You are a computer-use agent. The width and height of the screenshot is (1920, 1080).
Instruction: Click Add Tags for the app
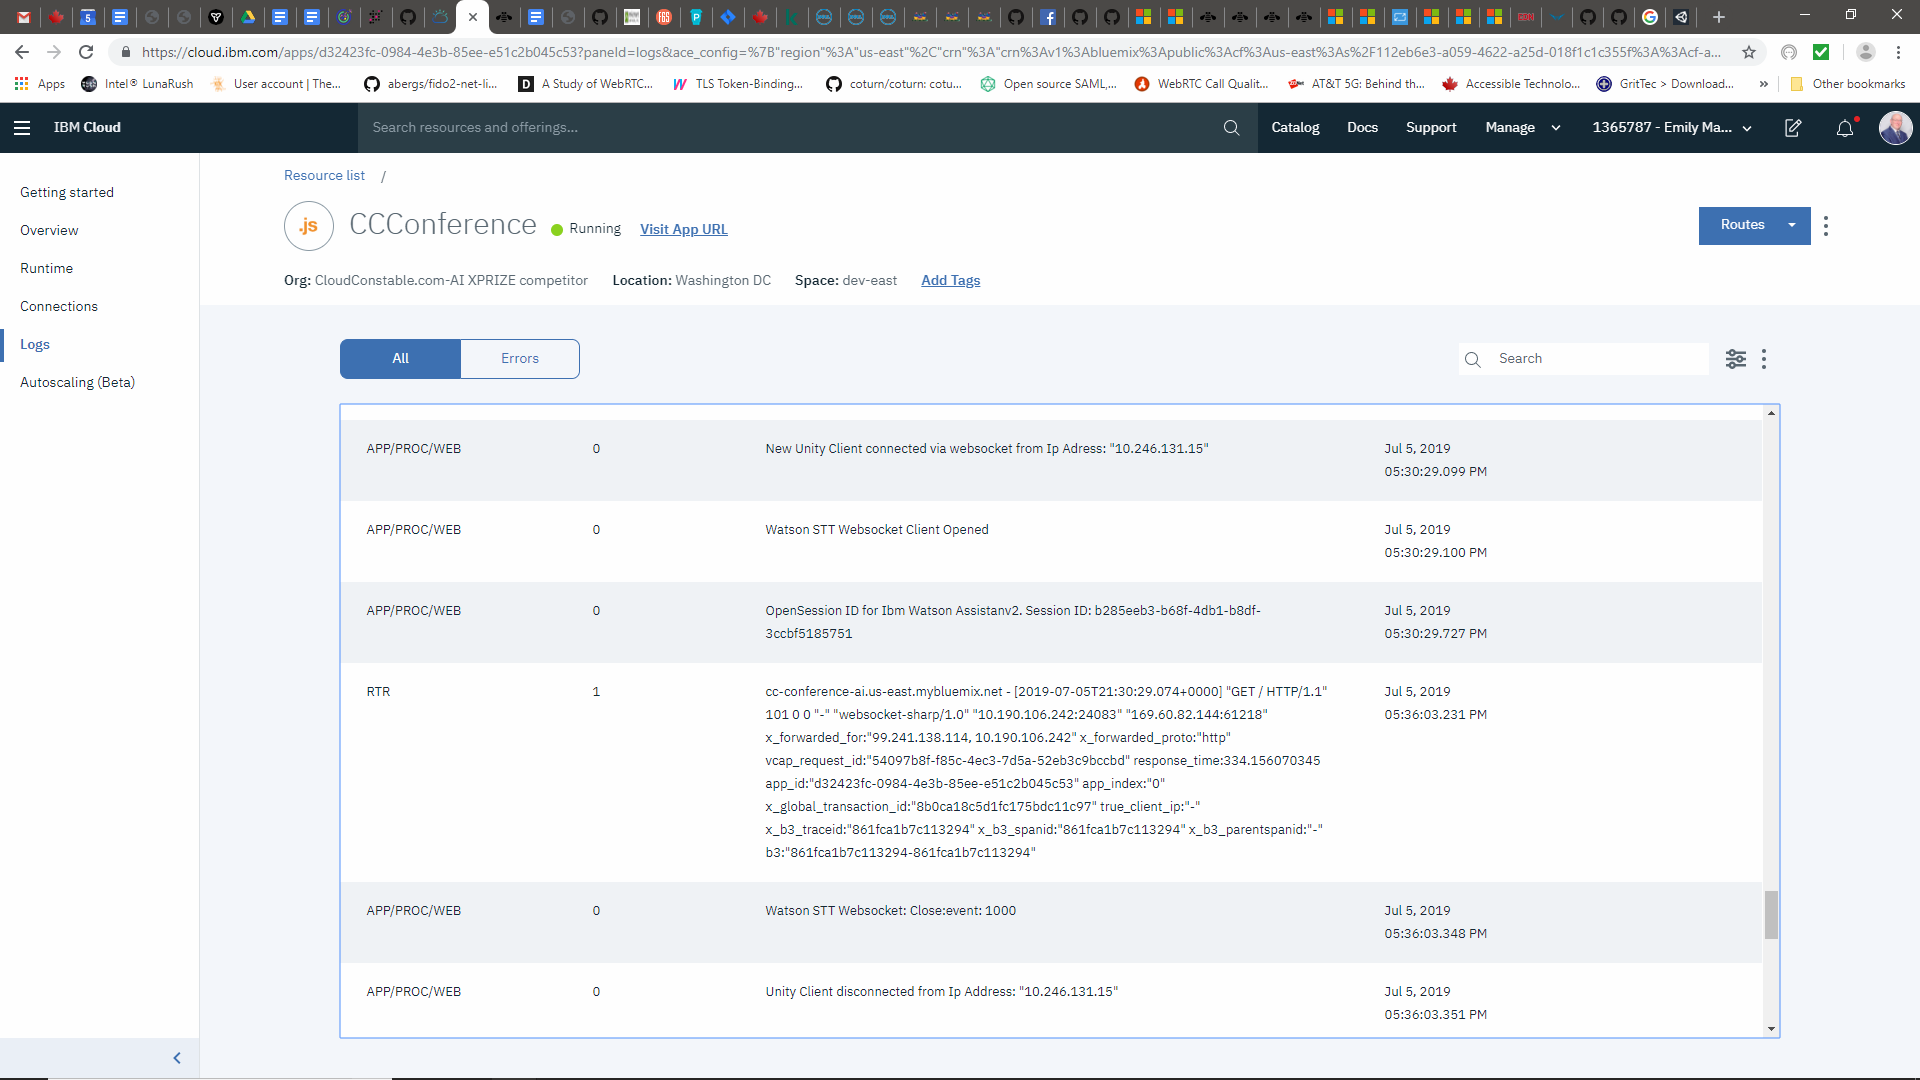(x=950, y=280)
